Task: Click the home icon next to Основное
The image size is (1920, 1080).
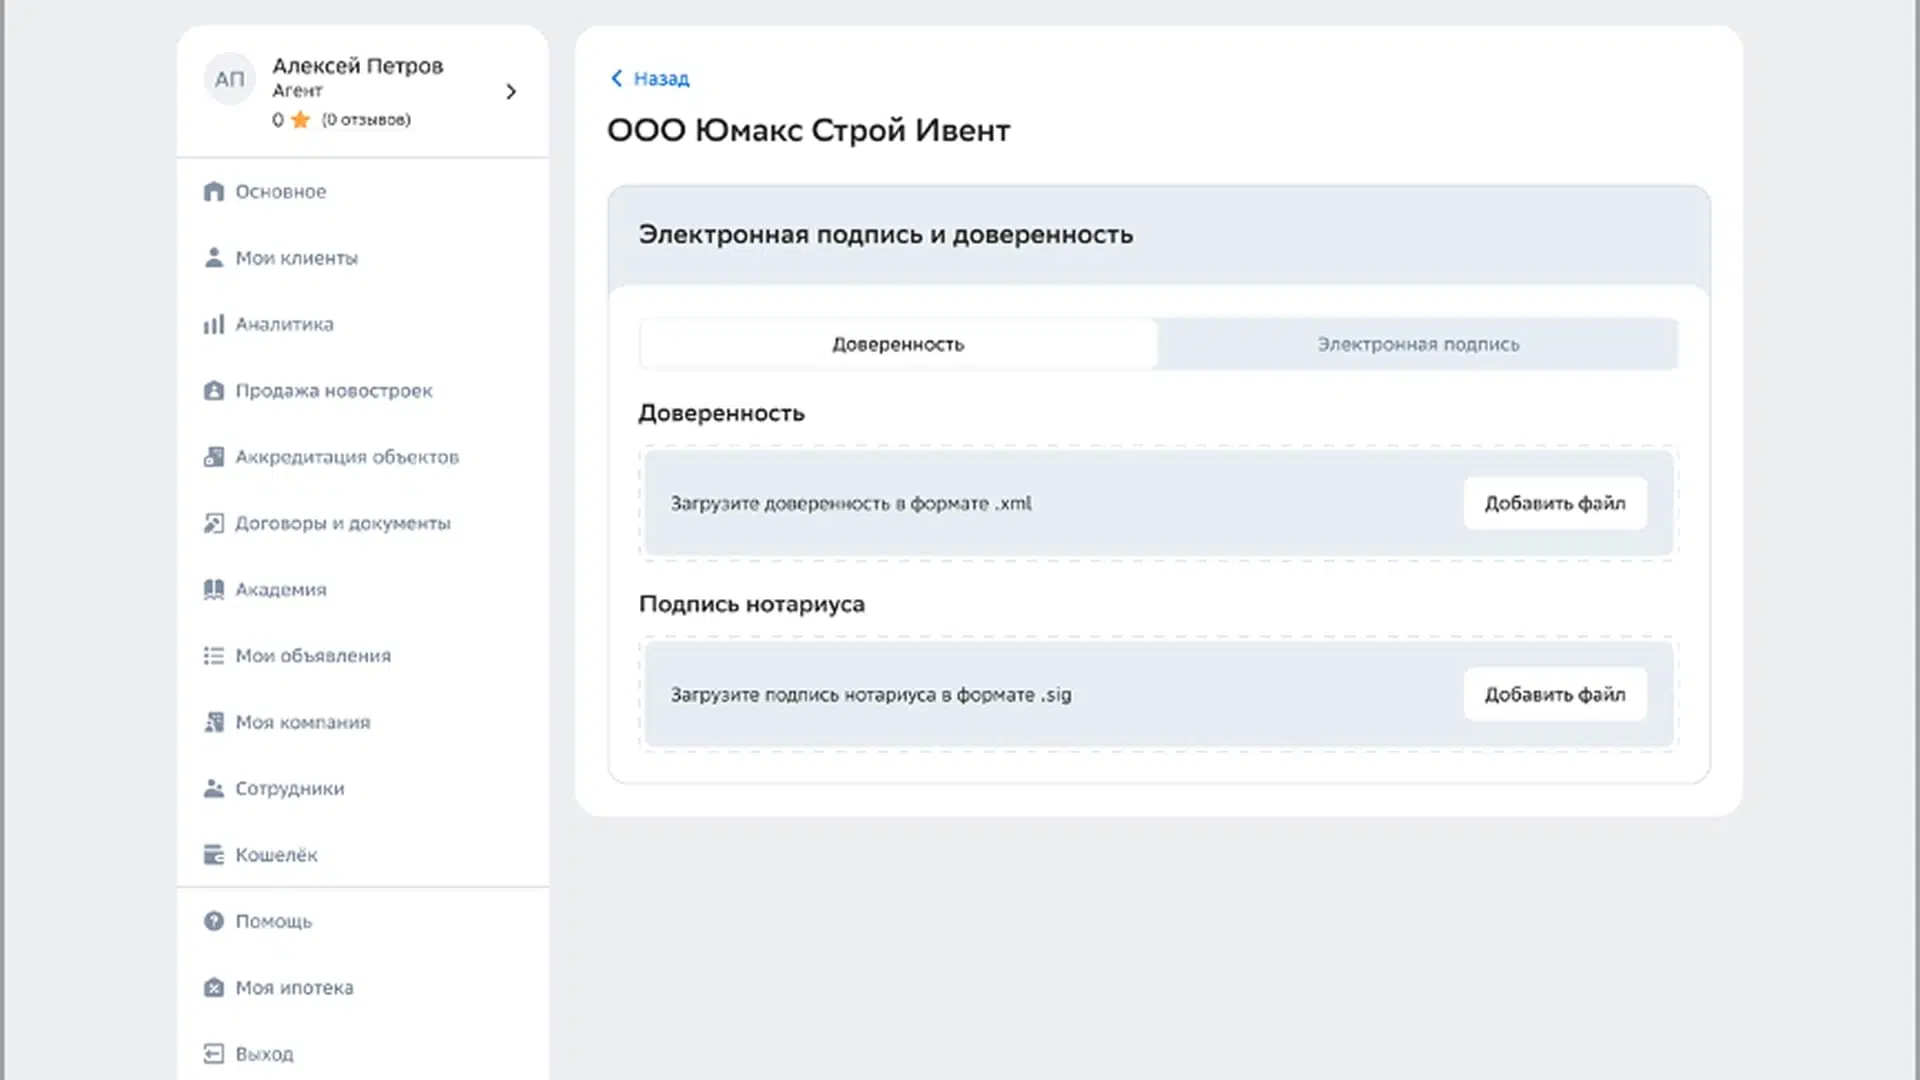Action: pyautogui.click(x=213, y=191)
